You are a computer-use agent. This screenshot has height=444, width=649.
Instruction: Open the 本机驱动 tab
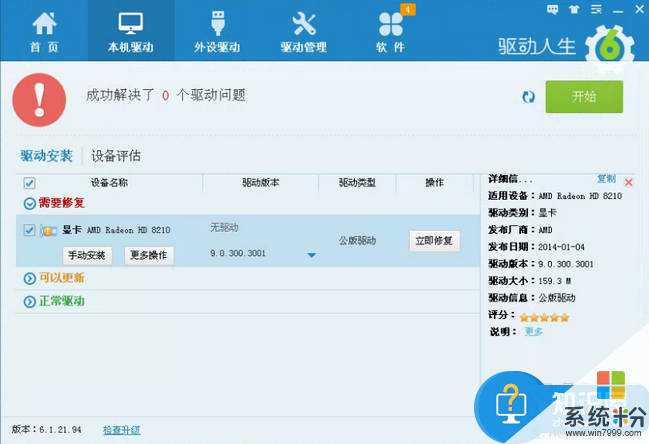131,32
